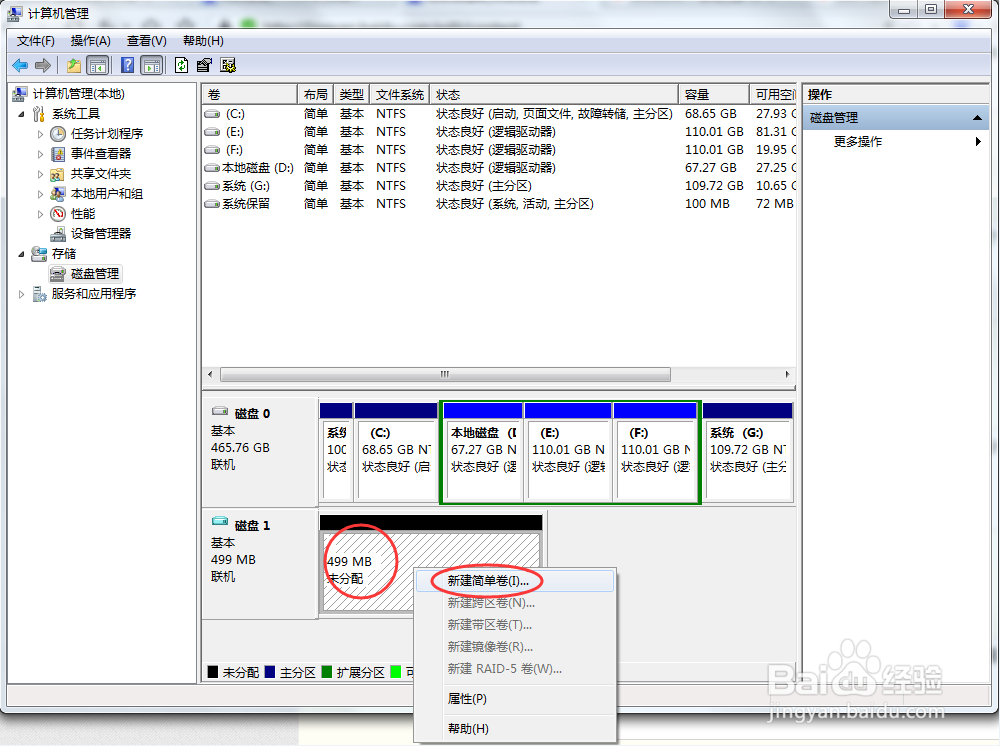Click the horizontal scrollbar thumb in volume list
This screenshot has width=1000, height=746.
(445, 374)
